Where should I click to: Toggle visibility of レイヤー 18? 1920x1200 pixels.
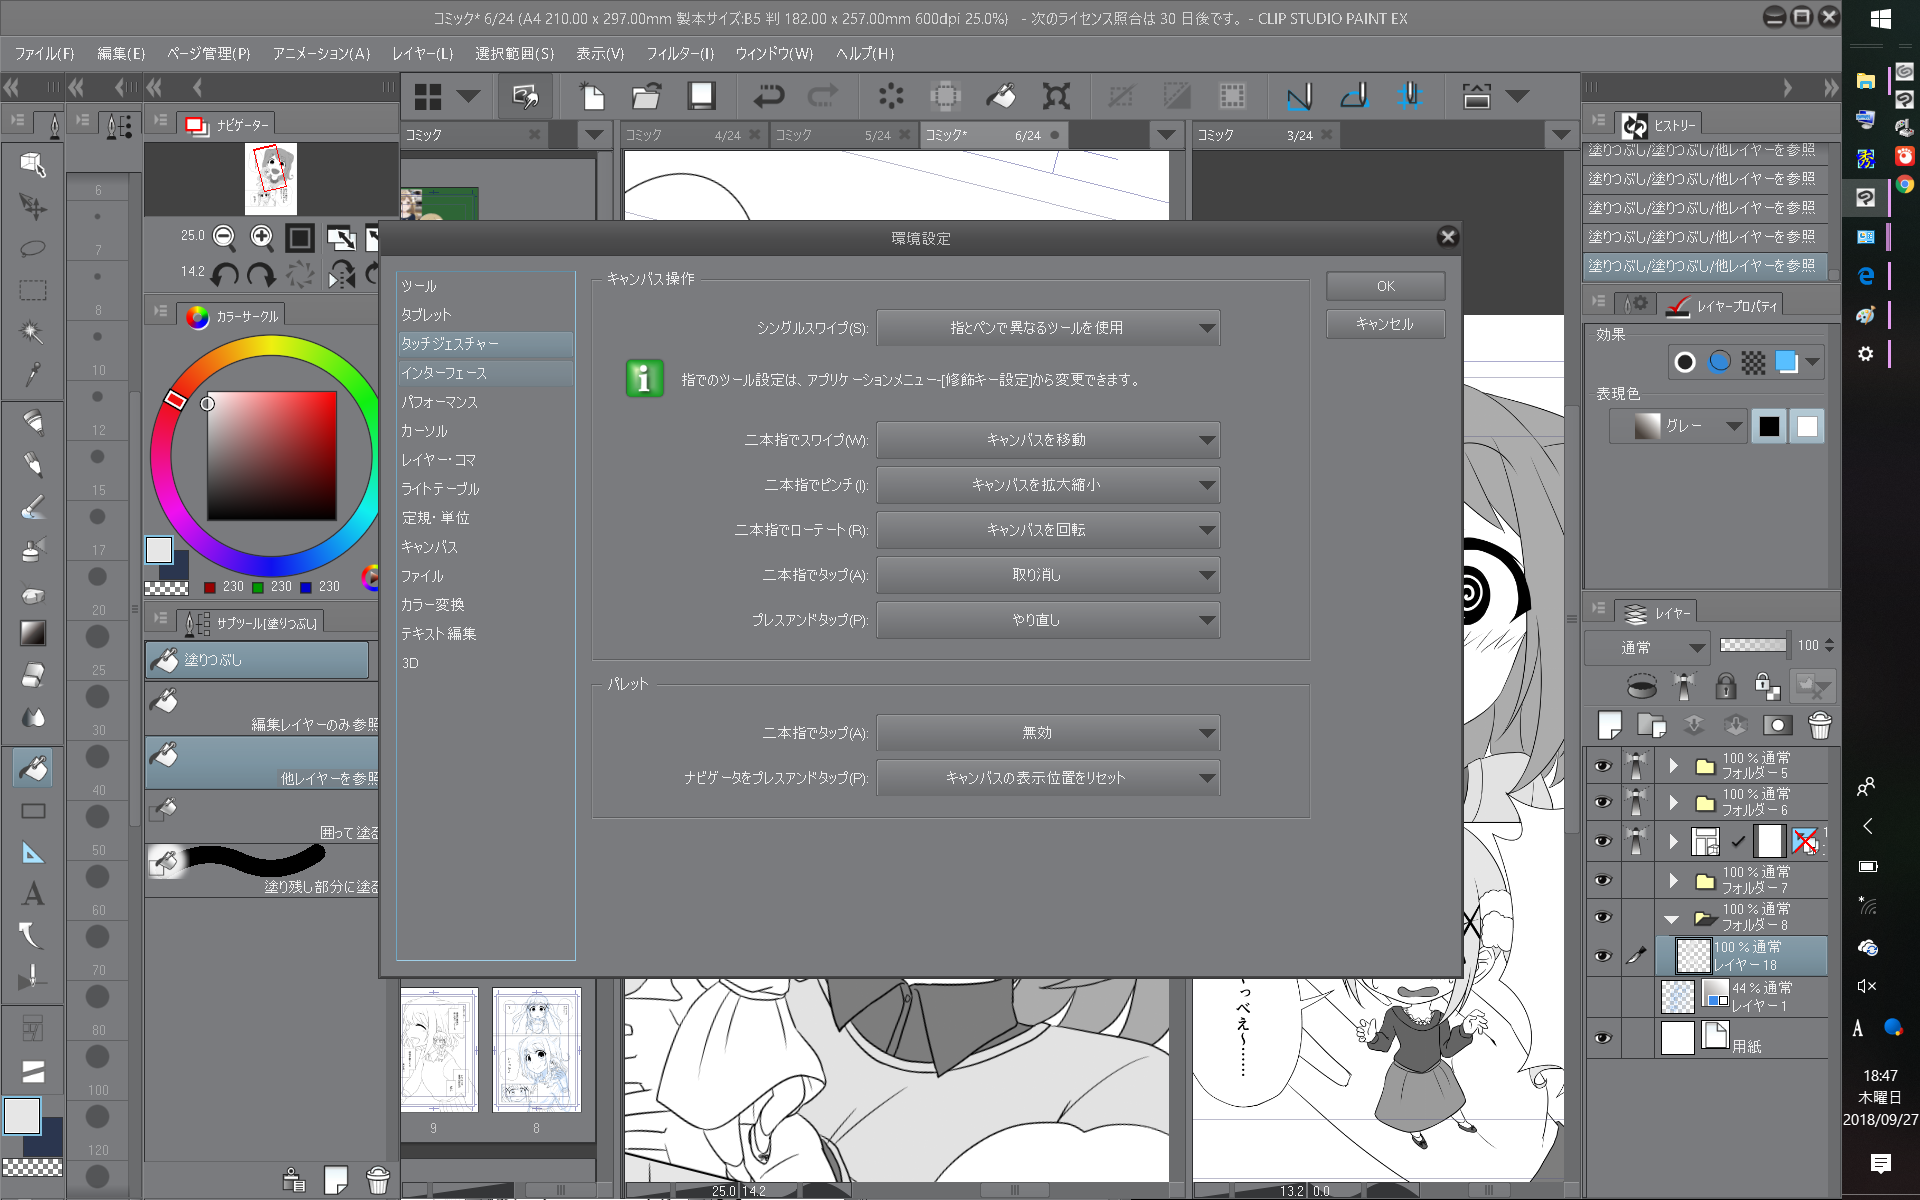click(x=1603, y=956)
